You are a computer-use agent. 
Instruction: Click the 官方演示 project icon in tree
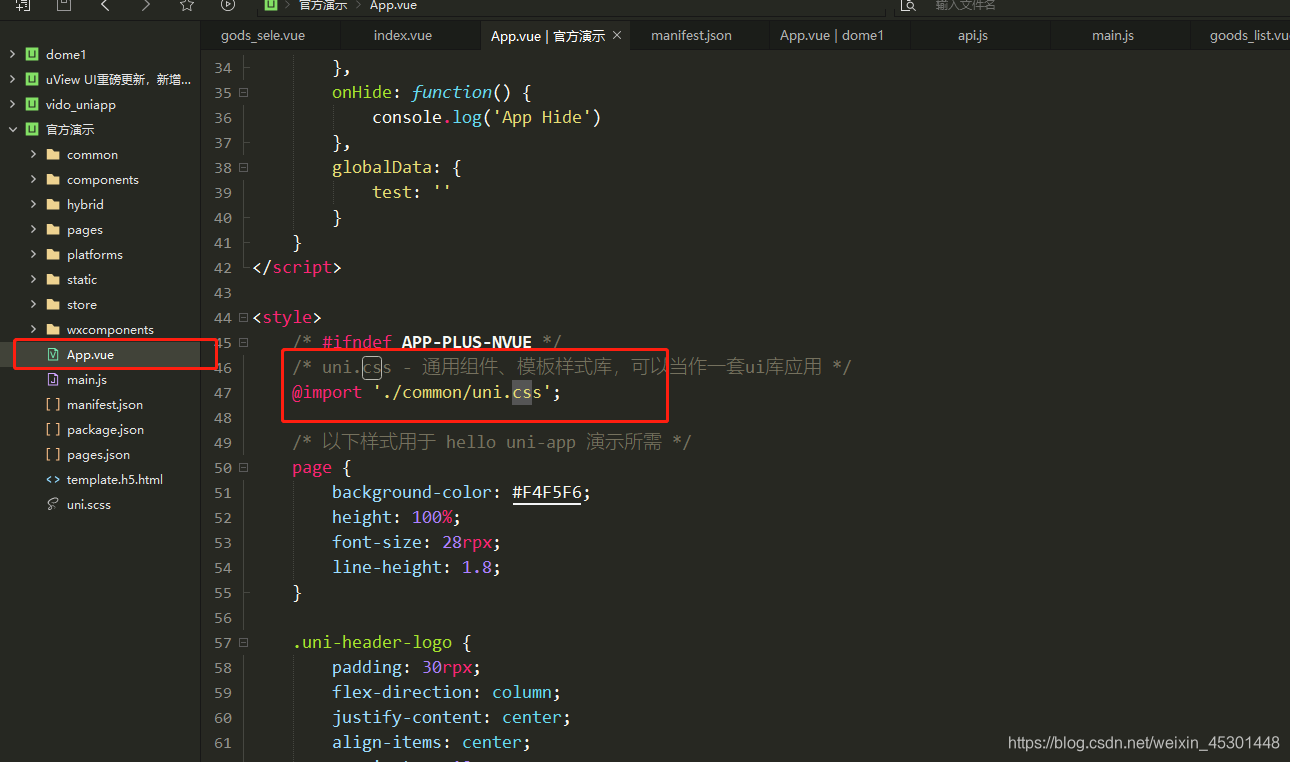click(33, 129)
